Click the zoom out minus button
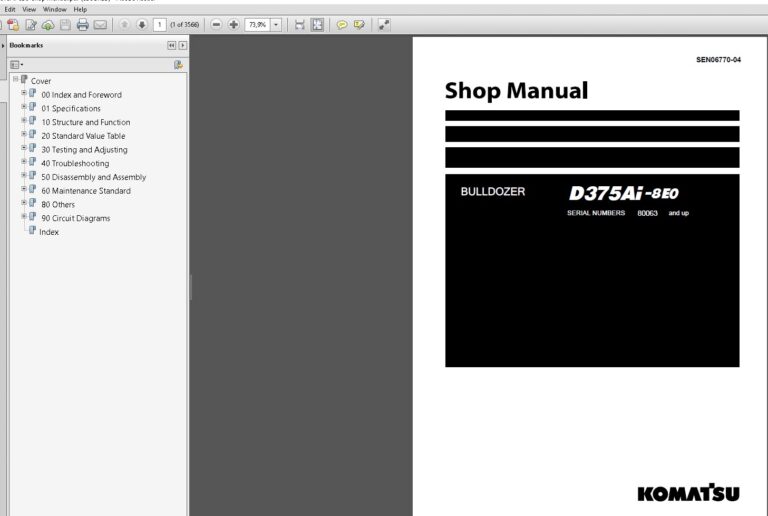Image resolution: width=768 pixels, height=516 pixels. pyautogui.click(x=216, y=24)
